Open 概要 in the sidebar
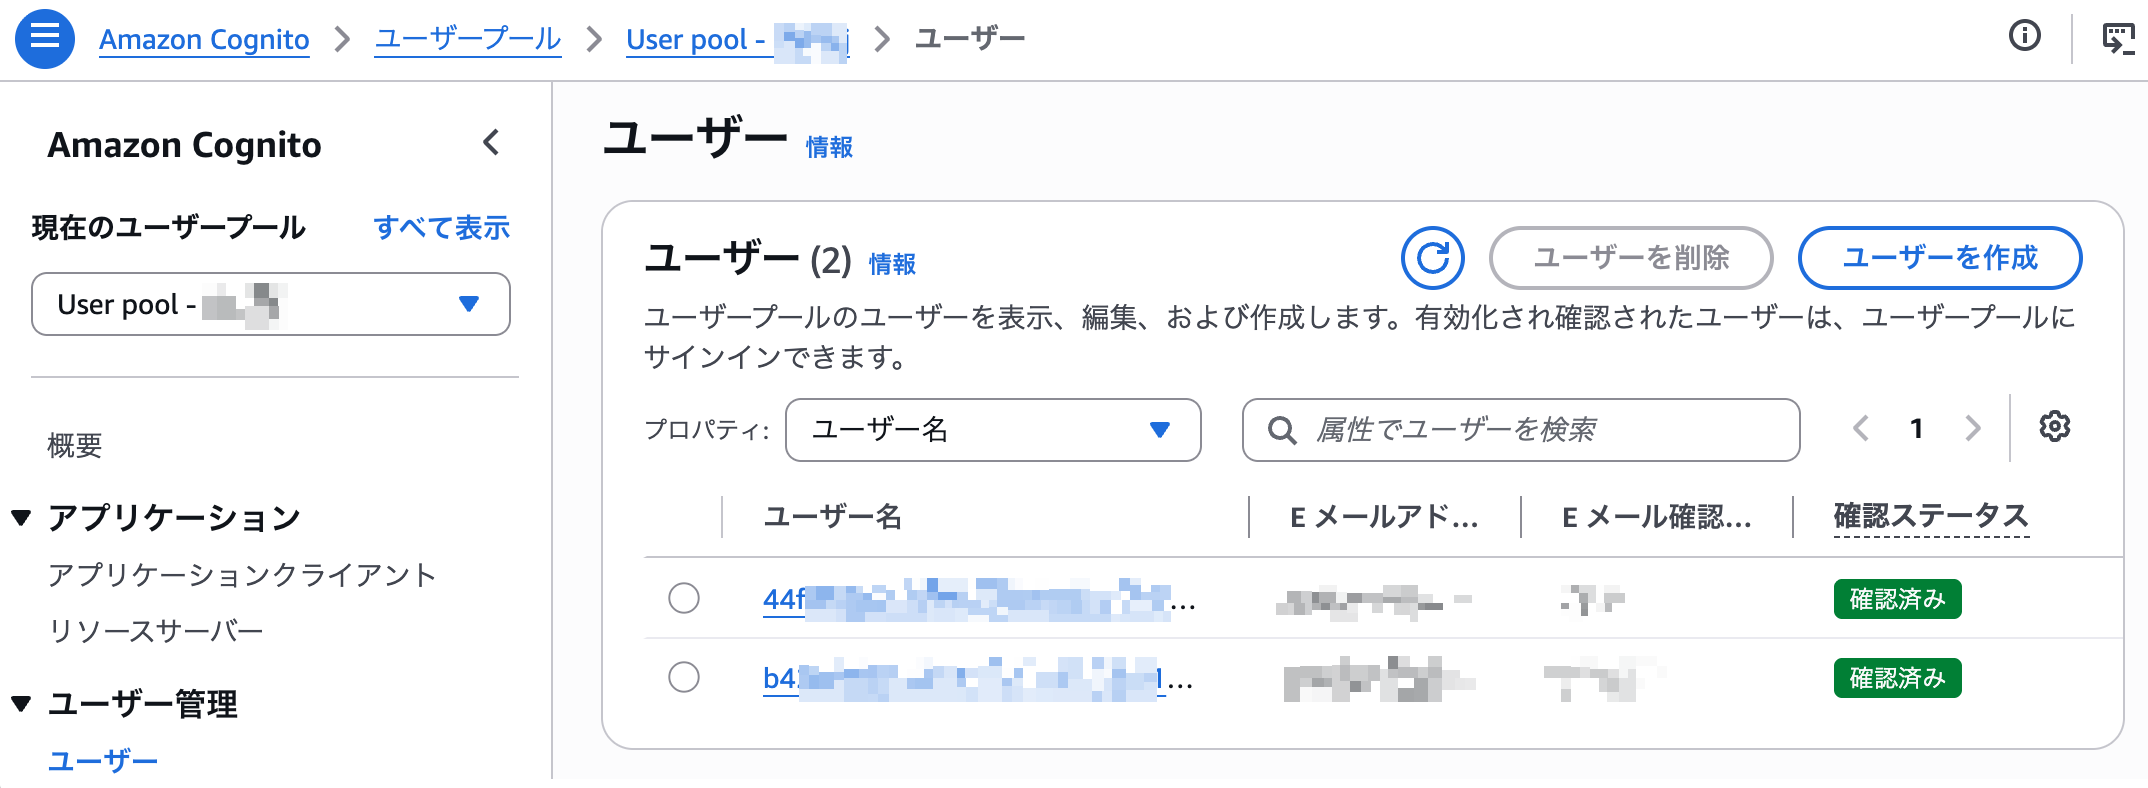The image size is (2148, 788). (x=75, y=445)
